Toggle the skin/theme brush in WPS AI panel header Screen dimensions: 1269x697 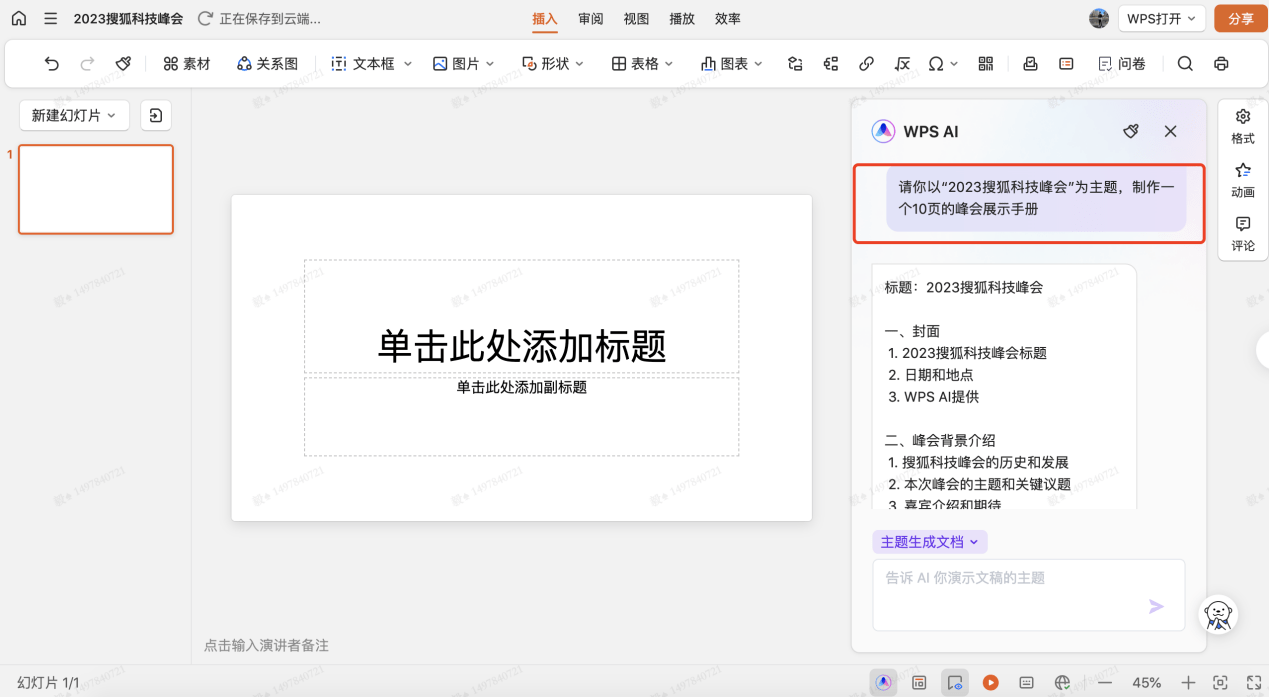[1131, 131]
